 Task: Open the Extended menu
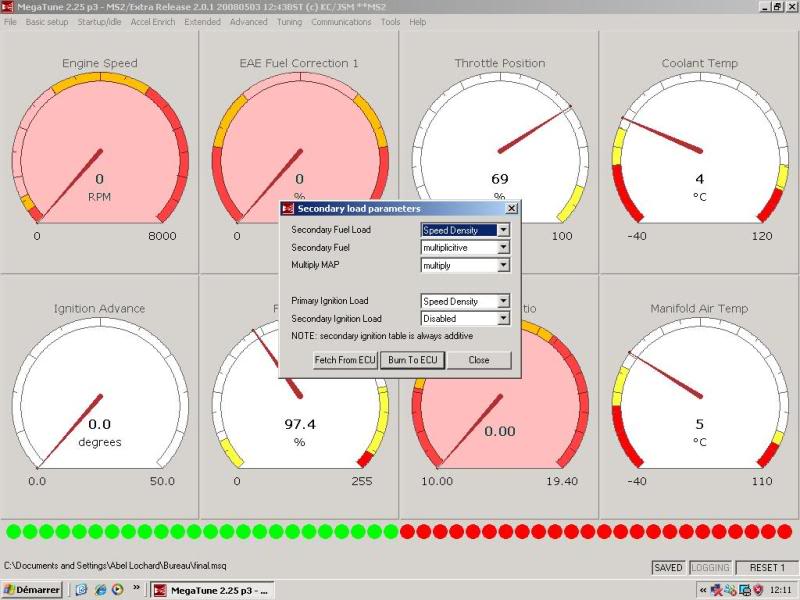(202, 22)
